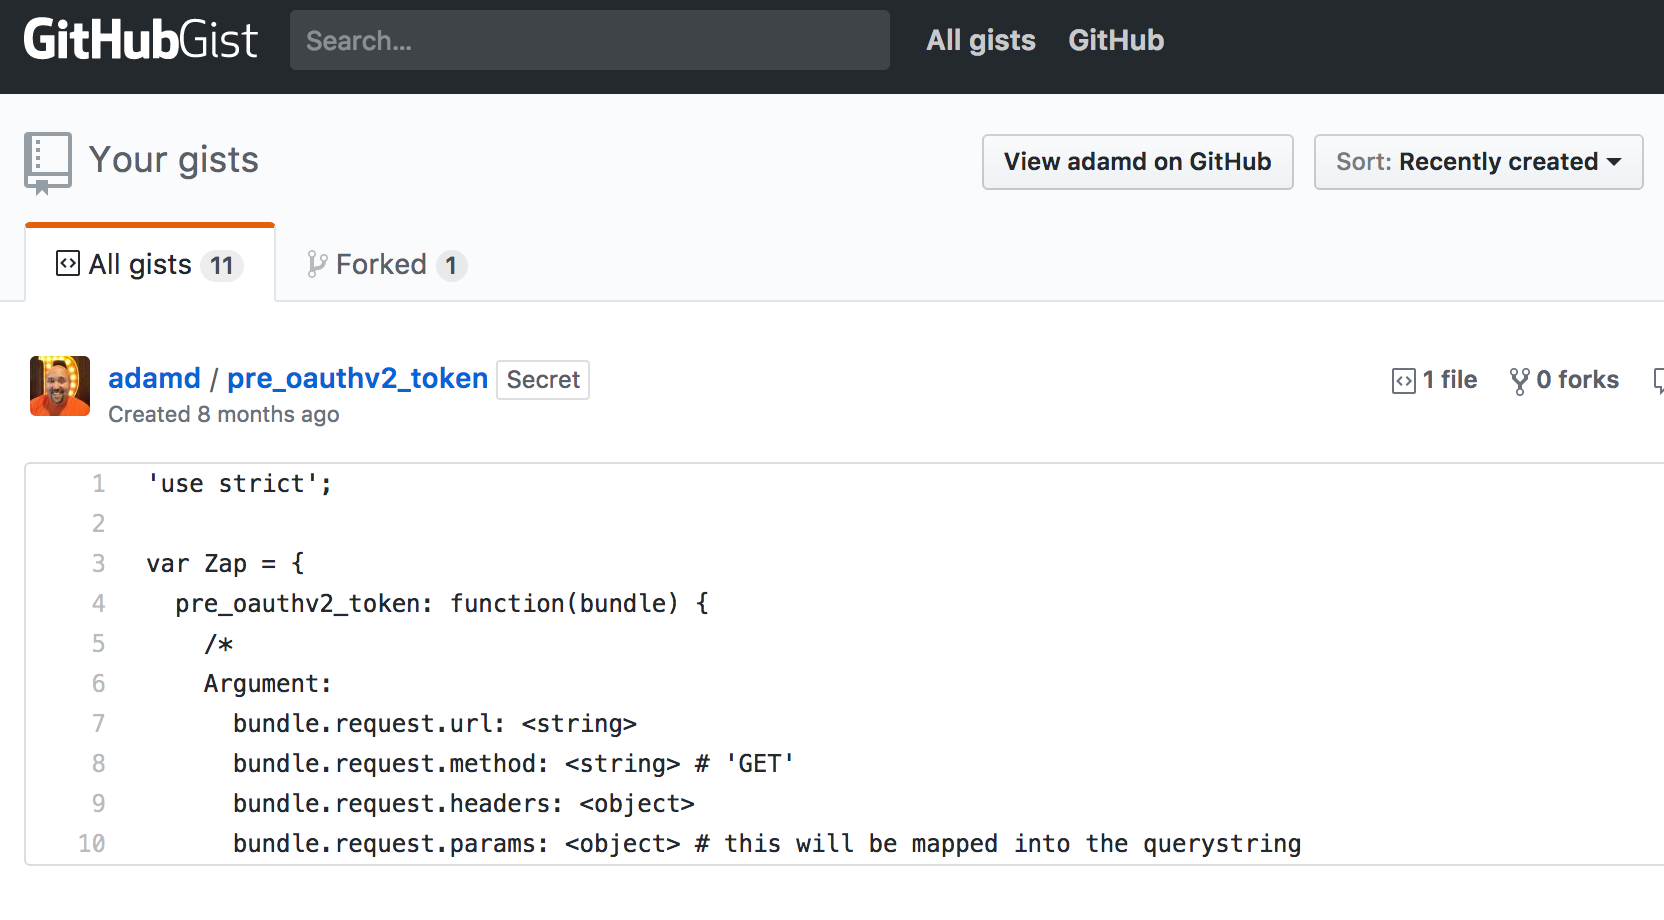Open All gists in the top navigation
The image size is (1664, 920).
[981, 40]
